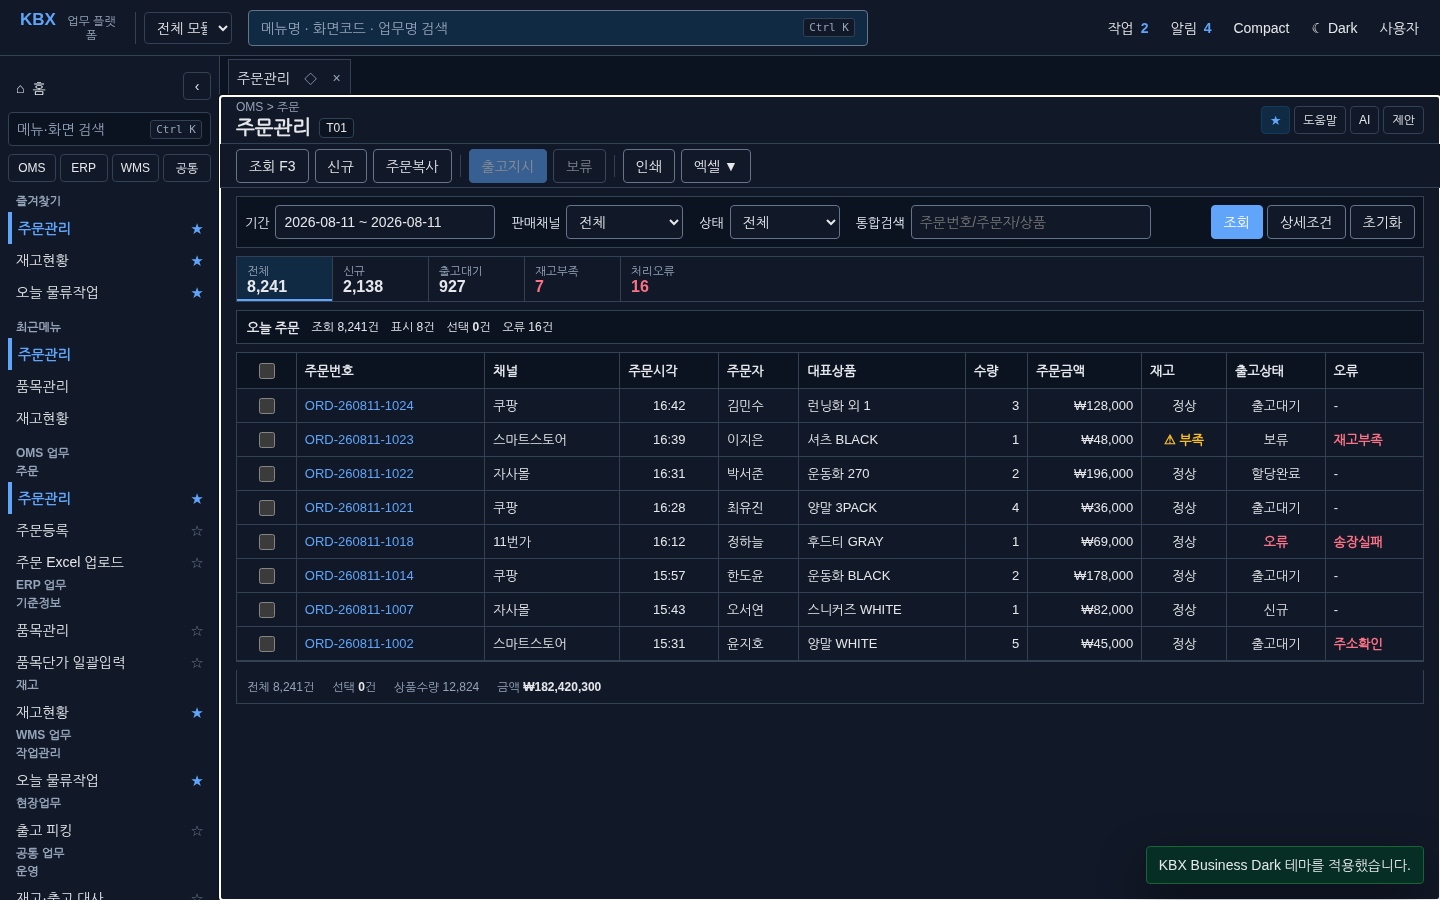1440x900 pixels.
Task: Close the 주문관리 tab
Action: click(336, 78)
